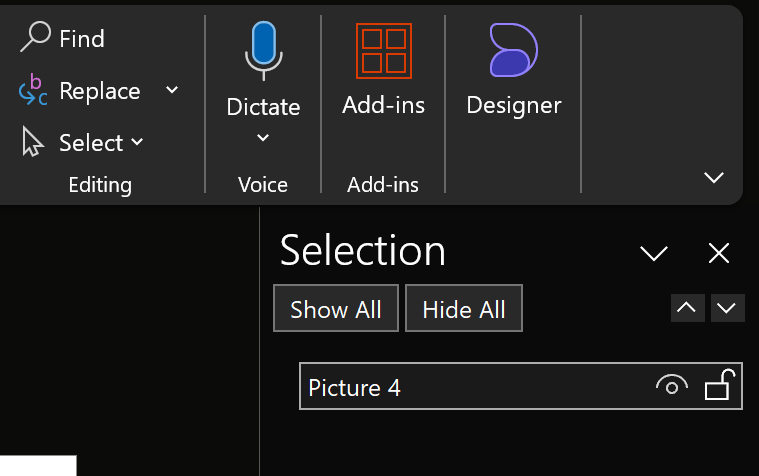Viewport: 759px width, 476px height.
Task: Collapse the ribbon with corner chevron
Action: coord(714,177)
